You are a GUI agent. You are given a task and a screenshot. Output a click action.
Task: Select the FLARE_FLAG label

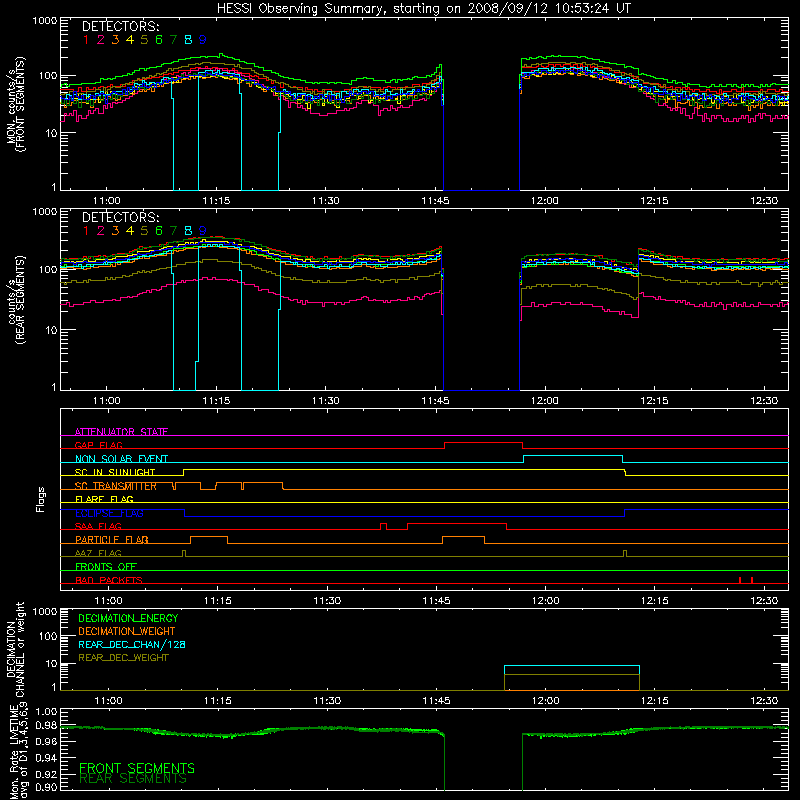pyautogui.click(x=104, y=499)
